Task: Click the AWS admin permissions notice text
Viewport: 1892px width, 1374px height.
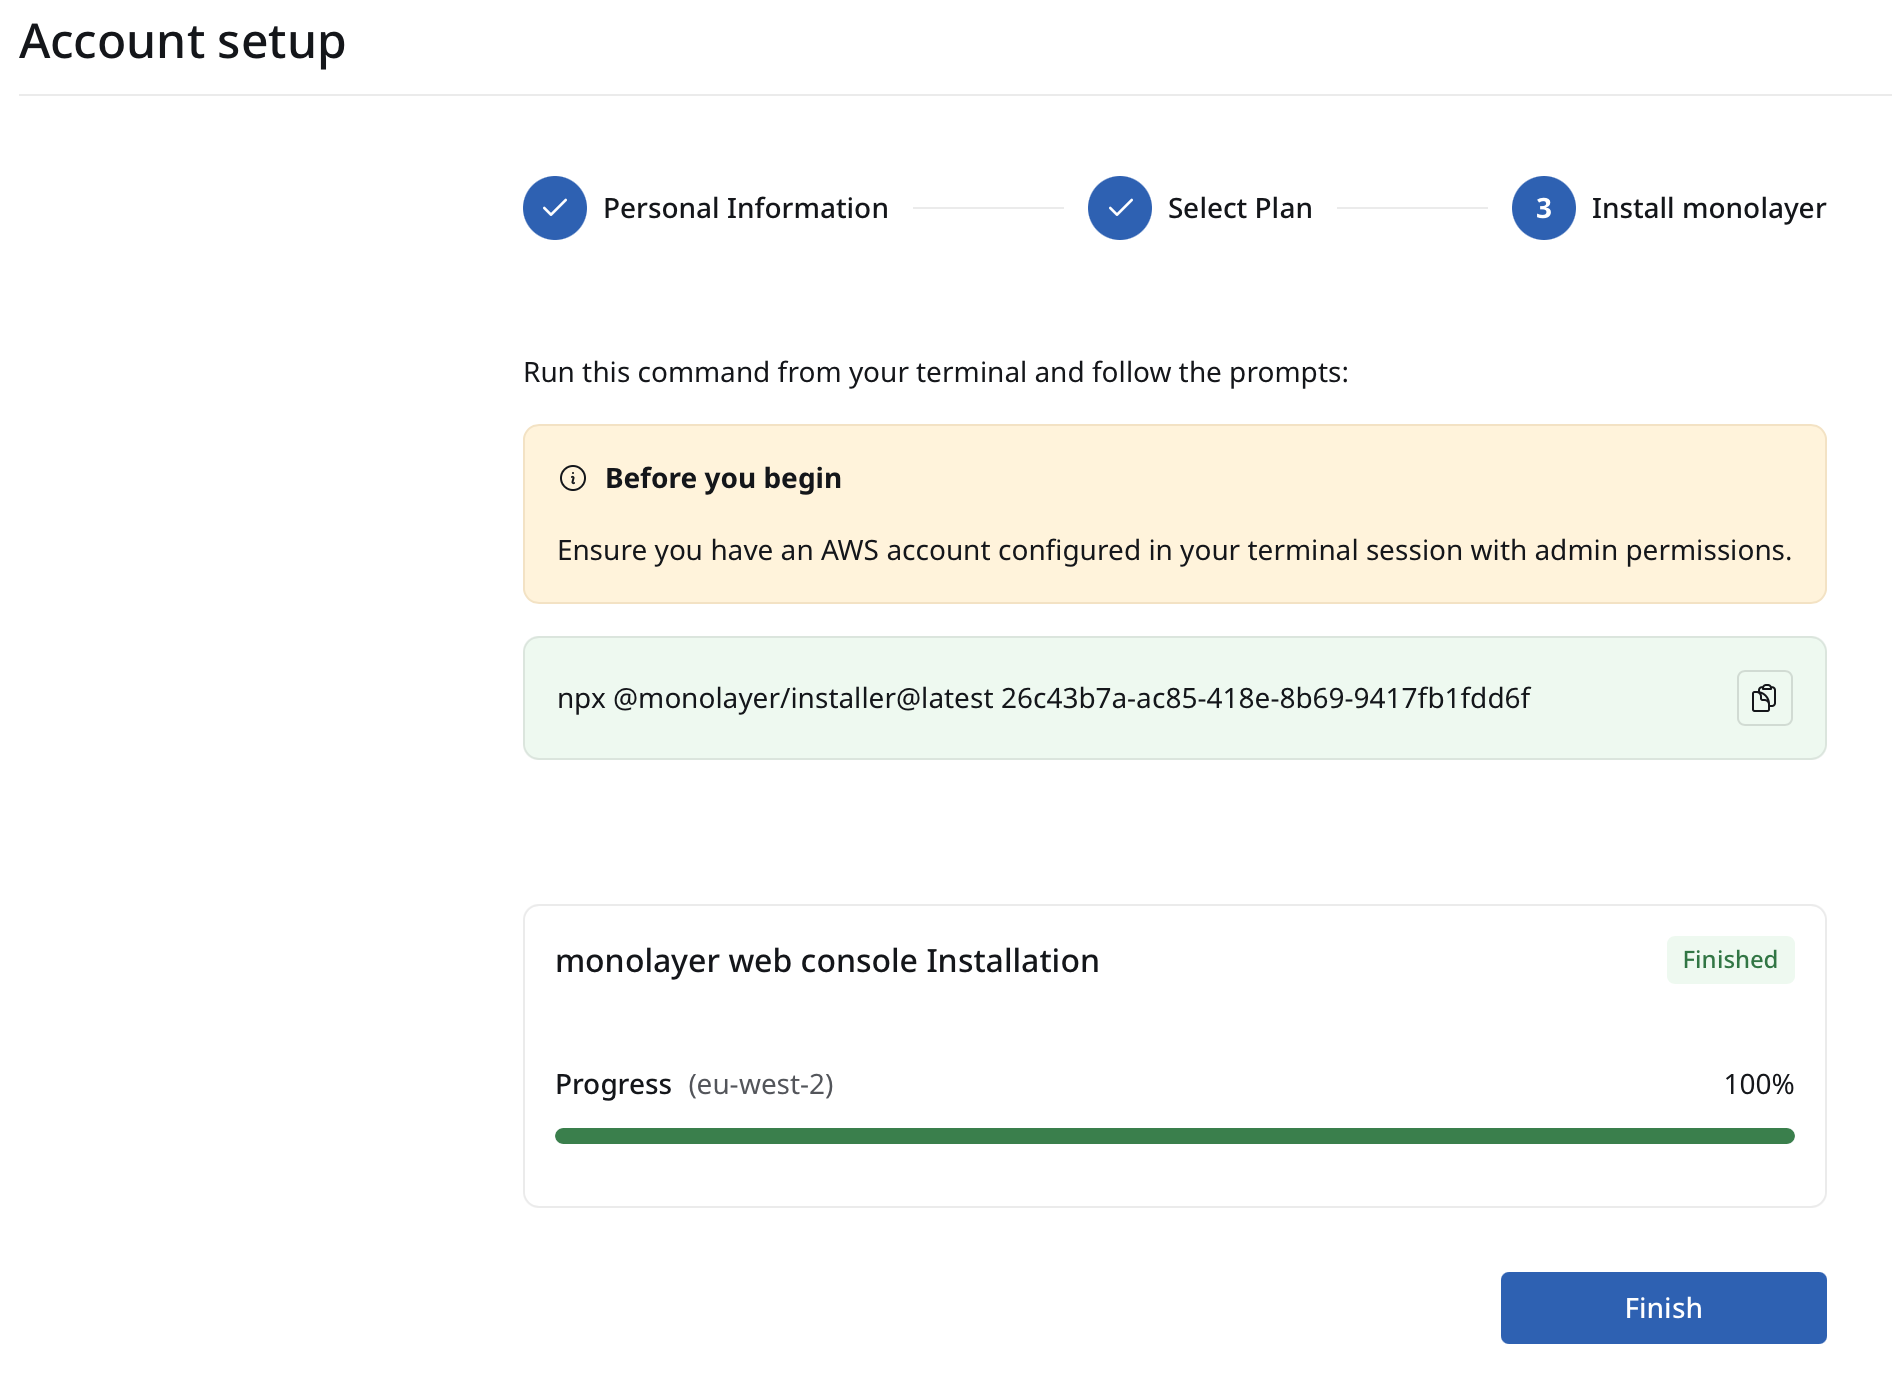Action: tap(1174, 550)
